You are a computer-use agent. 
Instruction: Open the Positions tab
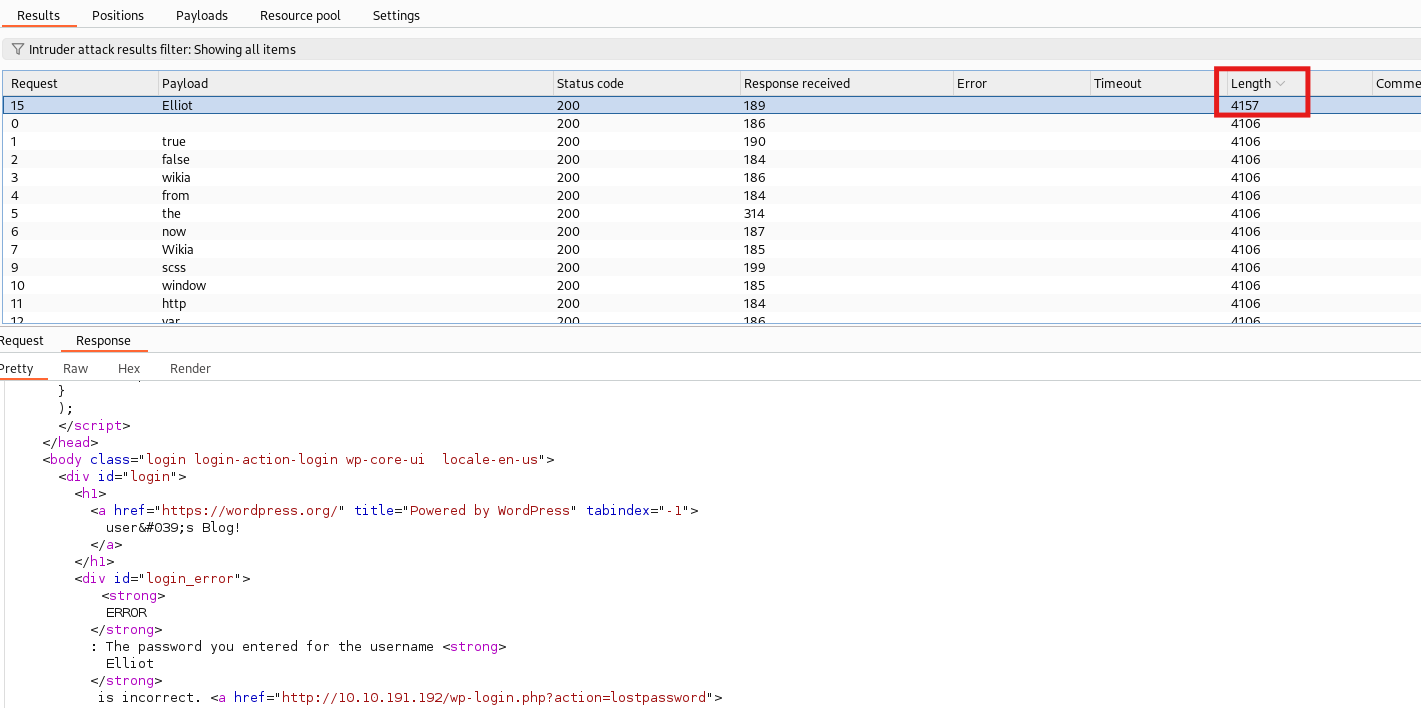(118, 15)
